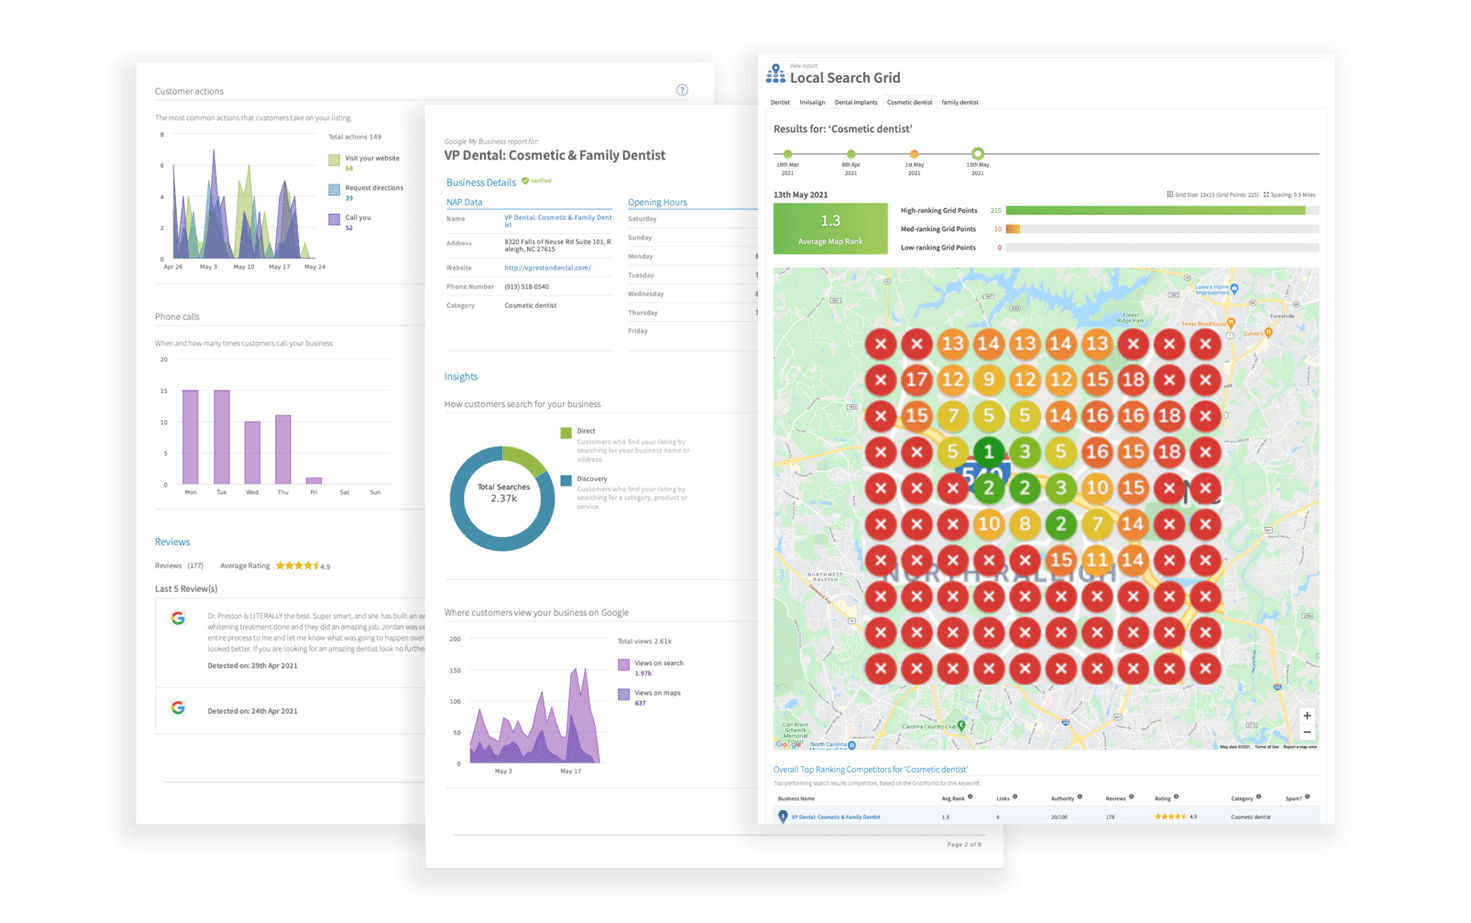The width and height of the screenshot is (1471, 923).
Task: Click the Friday bar in Phone calls chart
Action: tap(314, 481)
